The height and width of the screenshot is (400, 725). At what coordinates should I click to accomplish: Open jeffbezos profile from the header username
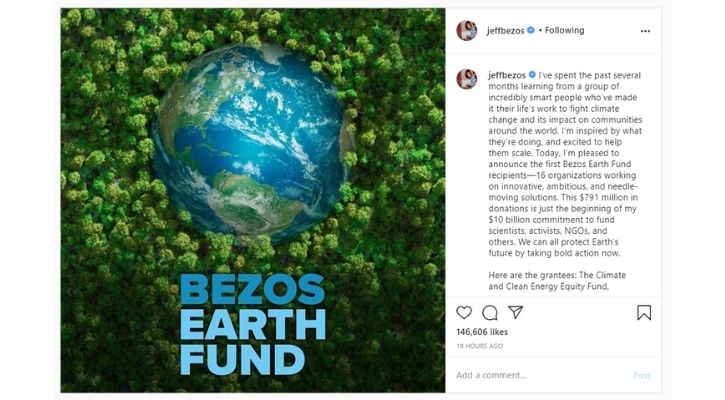(504, 31)
